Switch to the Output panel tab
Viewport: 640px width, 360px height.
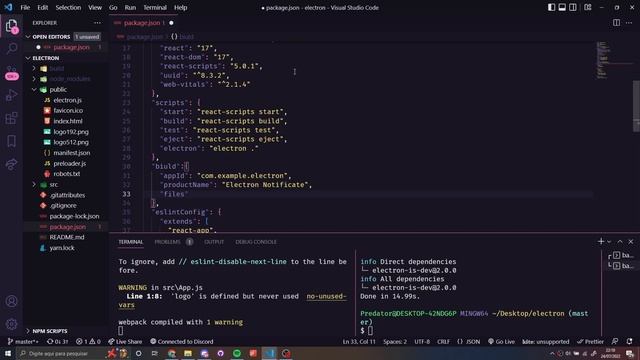coord(214,242)
